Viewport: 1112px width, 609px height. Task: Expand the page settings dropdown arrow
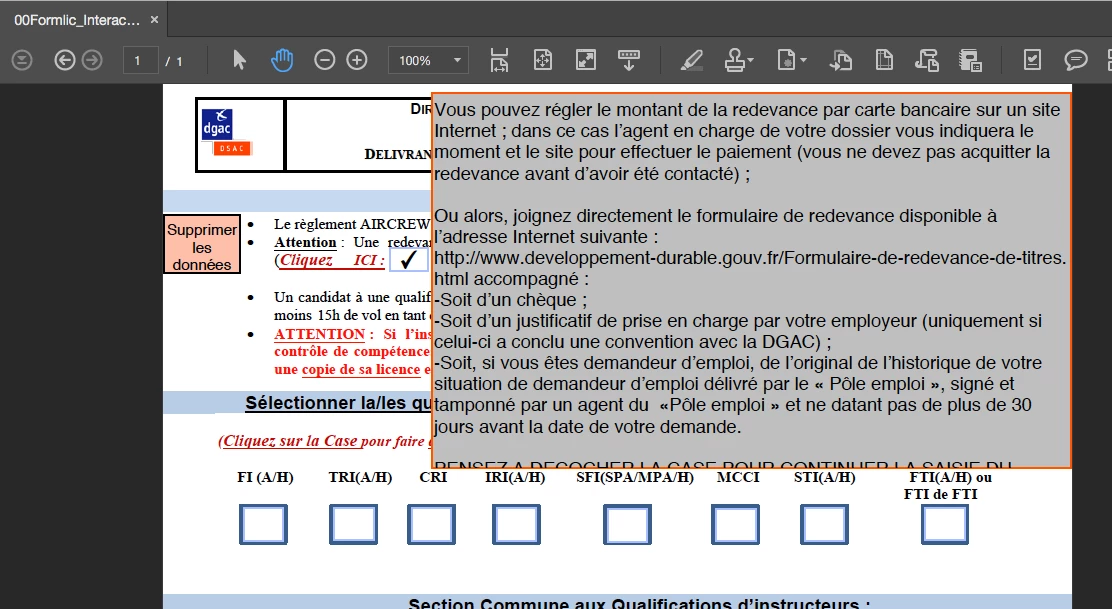tap(803, 61)
